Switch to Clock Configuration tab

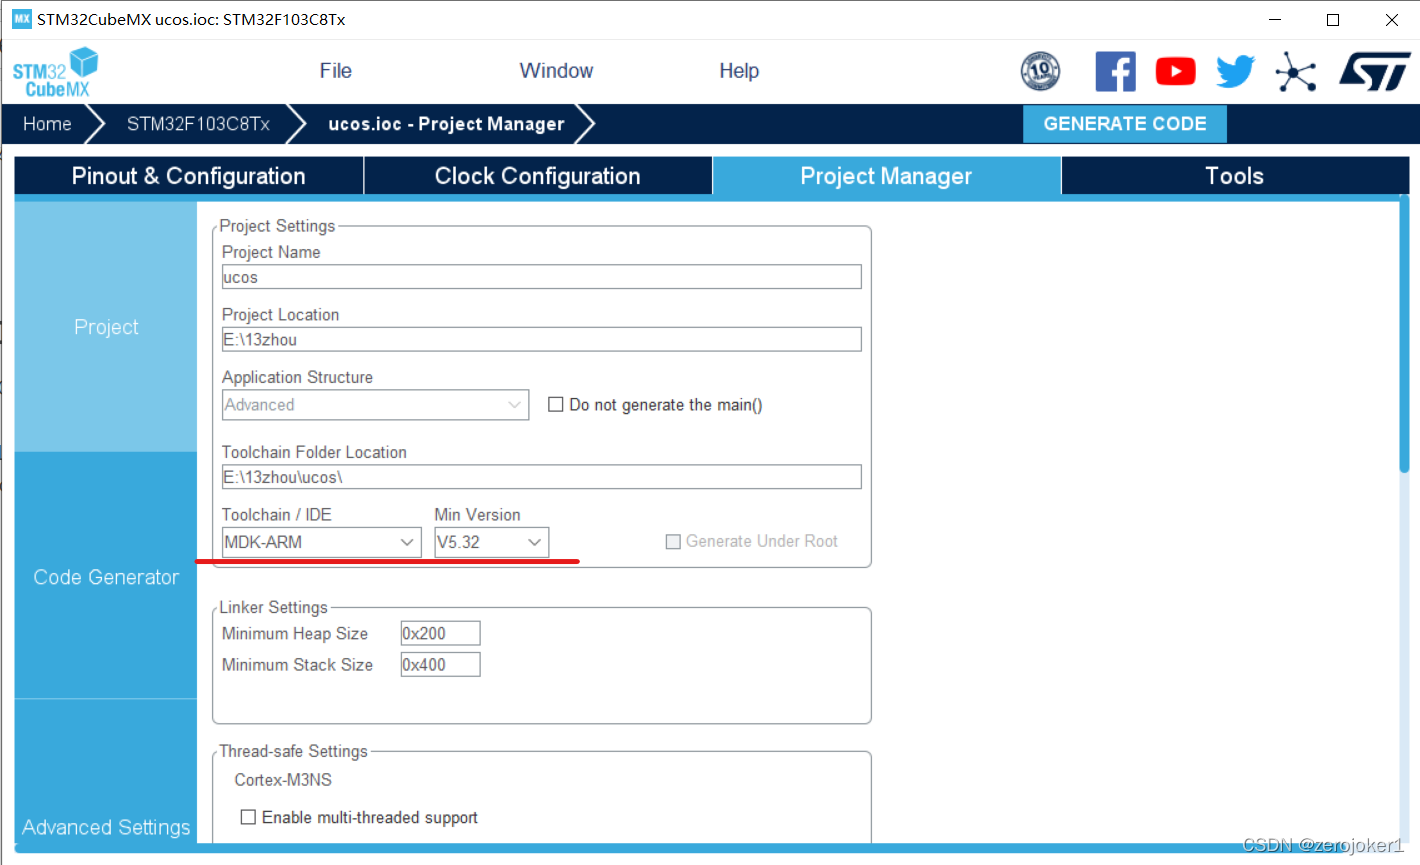point(538,176)
